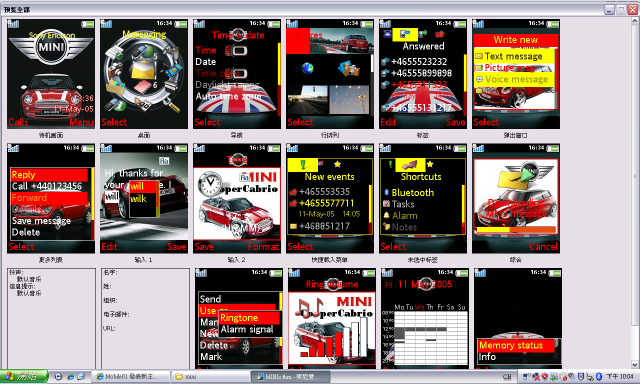Launch Internet Explorer from quick launch
Viewport: 640px width, 384px height.
pyautogui.click(x=70, y=377)
